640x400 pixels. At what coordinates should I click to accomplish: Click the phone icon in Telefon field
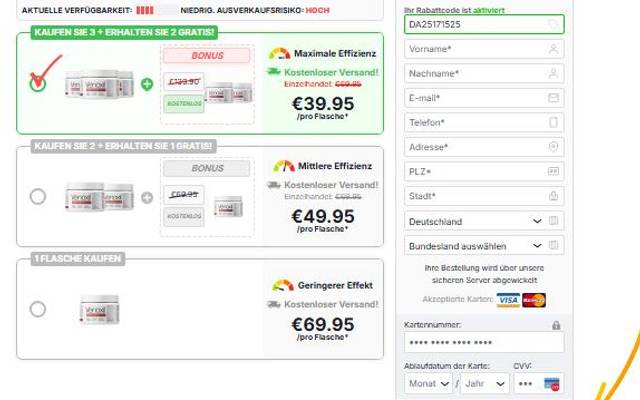click(554, 122)
